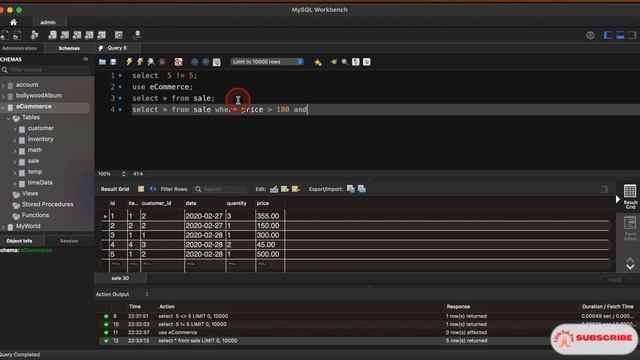Screen dimensions: 640x360
Task: Expand the sale table node
Action: click(15, 162)
